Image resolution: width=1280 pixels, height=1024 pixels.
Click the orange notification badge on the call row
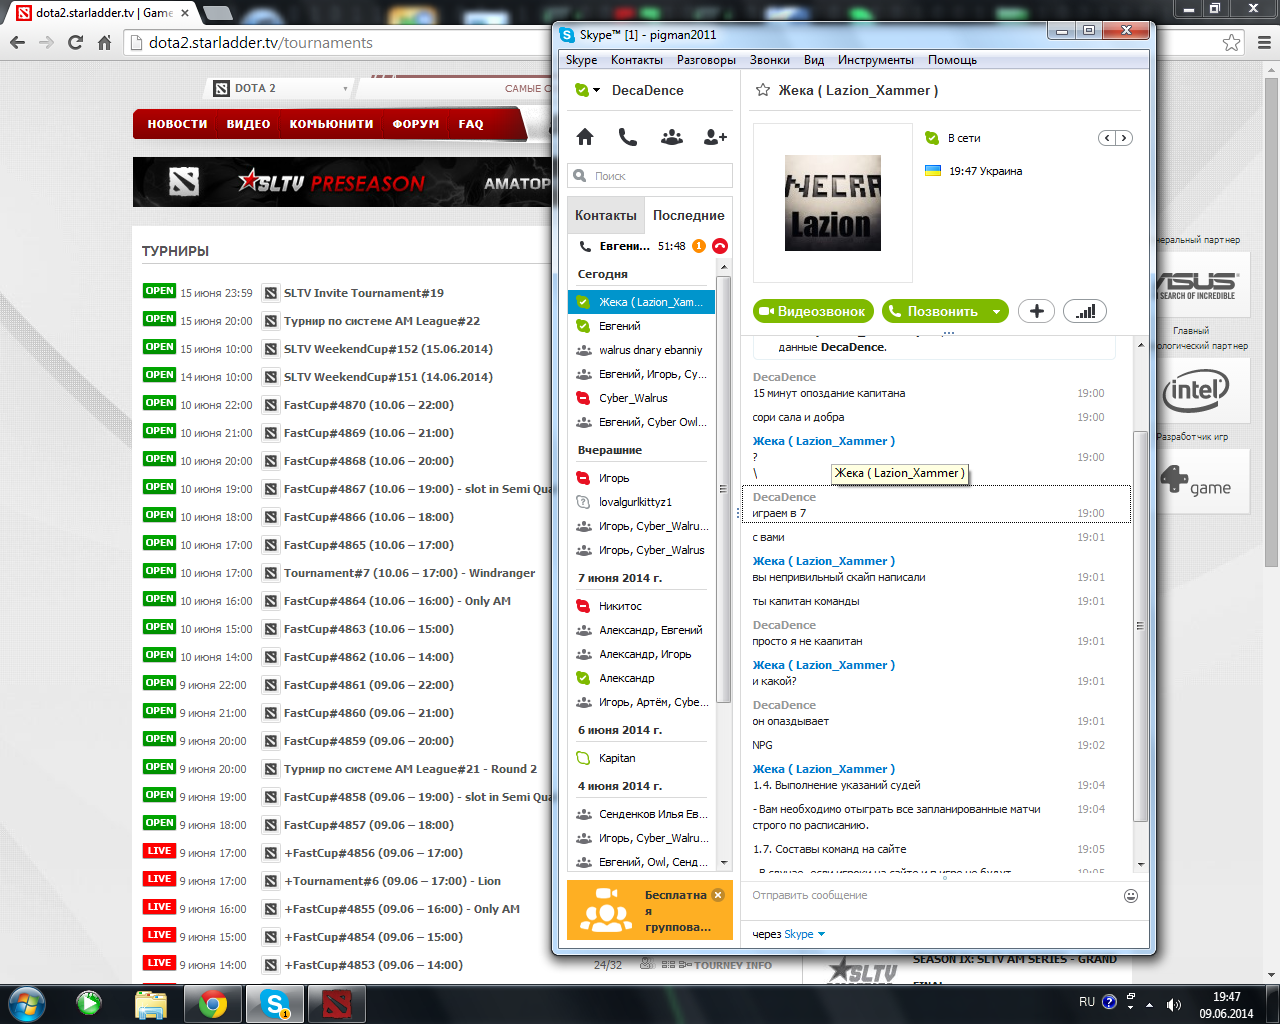[x=699, y=246]
